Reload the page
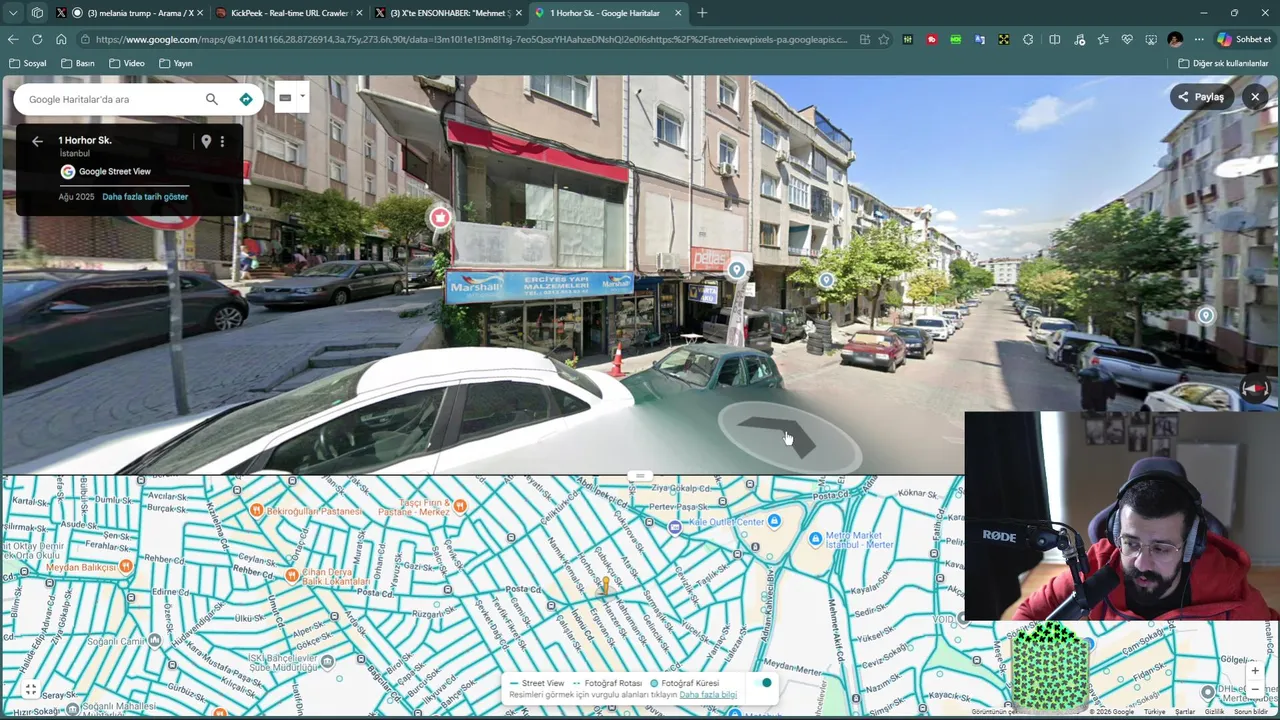Viewport: 1280px width, 720px height. (37, 39)
